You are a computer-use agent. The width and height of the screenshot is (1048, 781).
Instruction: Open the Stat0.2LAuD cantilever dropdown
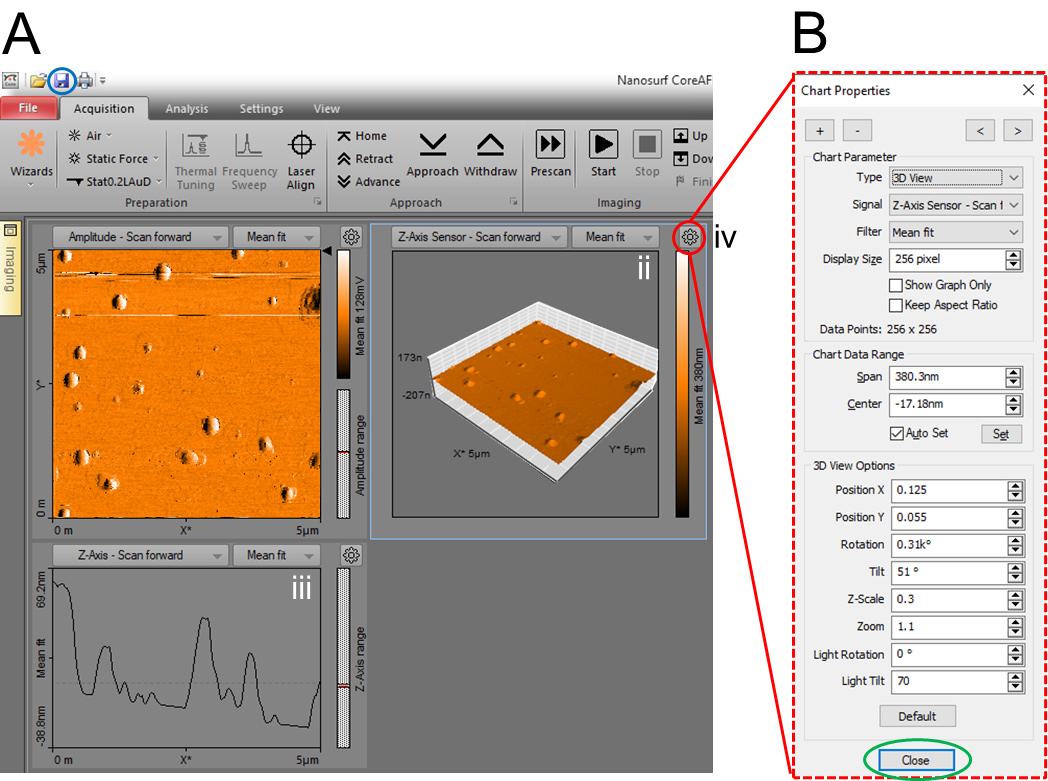(x=115, y=181)
